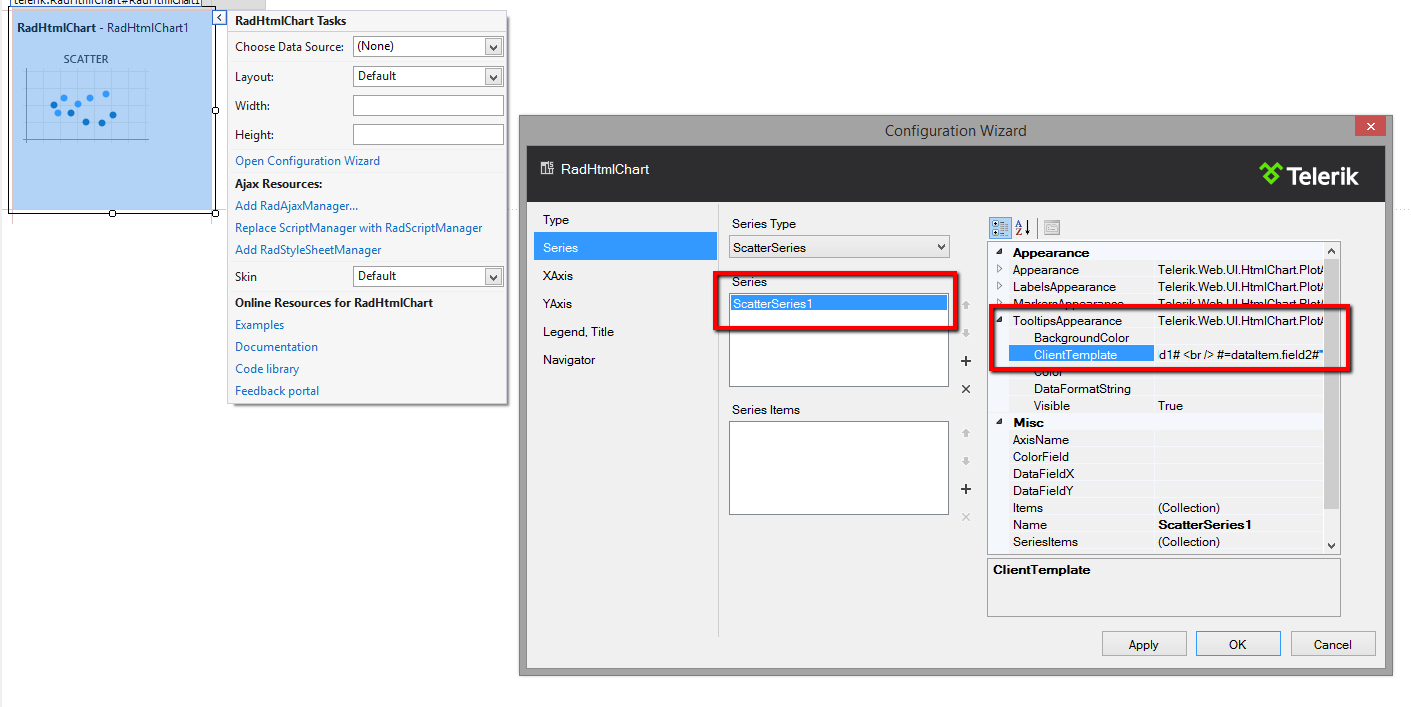Screen dimensions: 1411x707
Task: Open the Choose Data Source dropdown
Action: click(x=493, y=47)
